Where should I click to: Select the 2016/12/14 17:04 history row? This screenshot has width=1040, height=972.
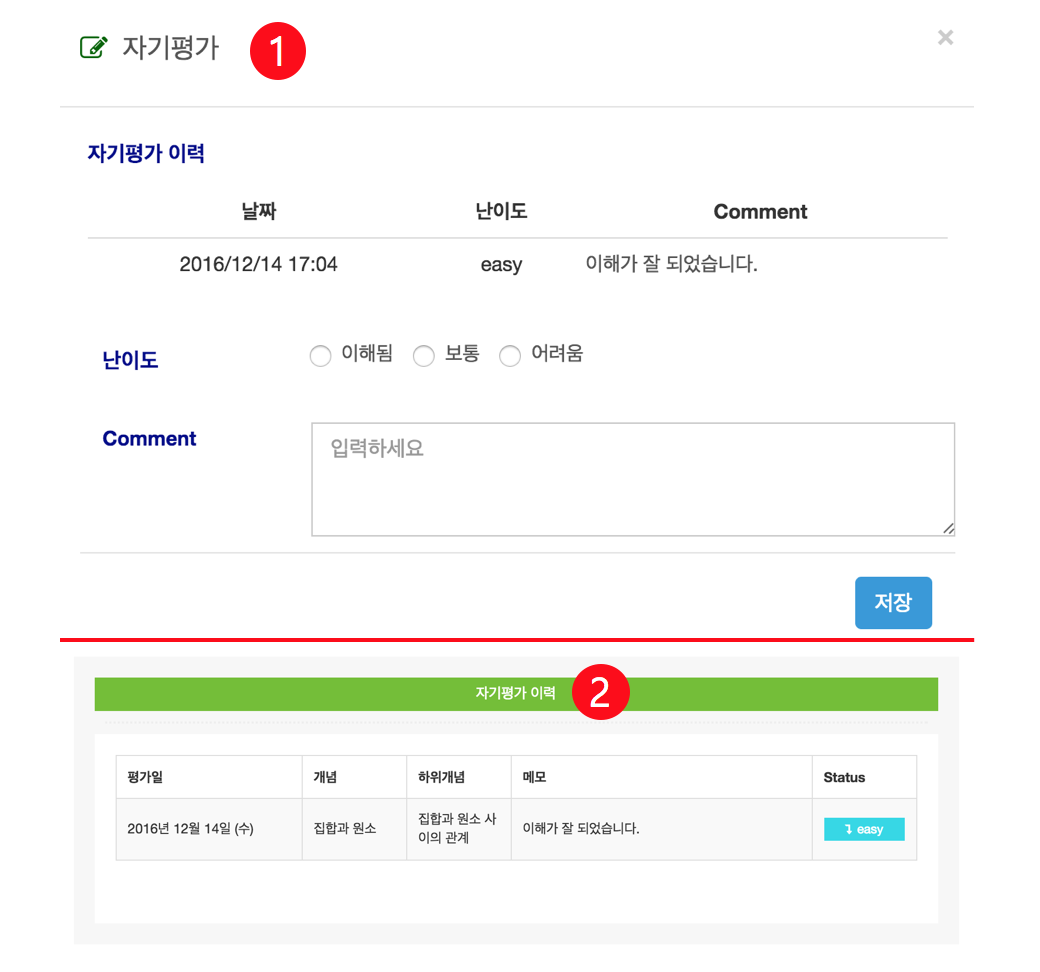[x=517, y=264]
